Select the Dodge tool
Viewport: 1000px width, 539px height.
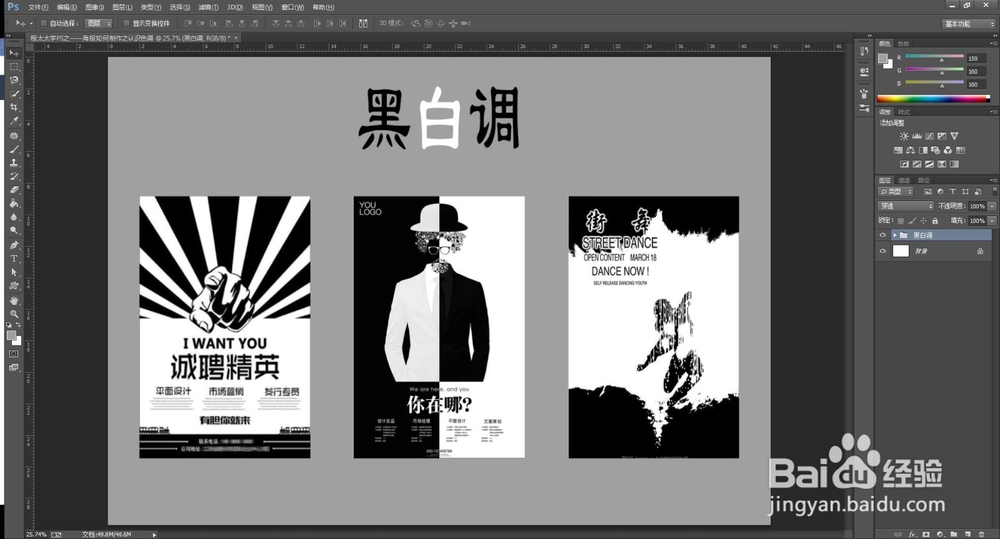[14, 230]
